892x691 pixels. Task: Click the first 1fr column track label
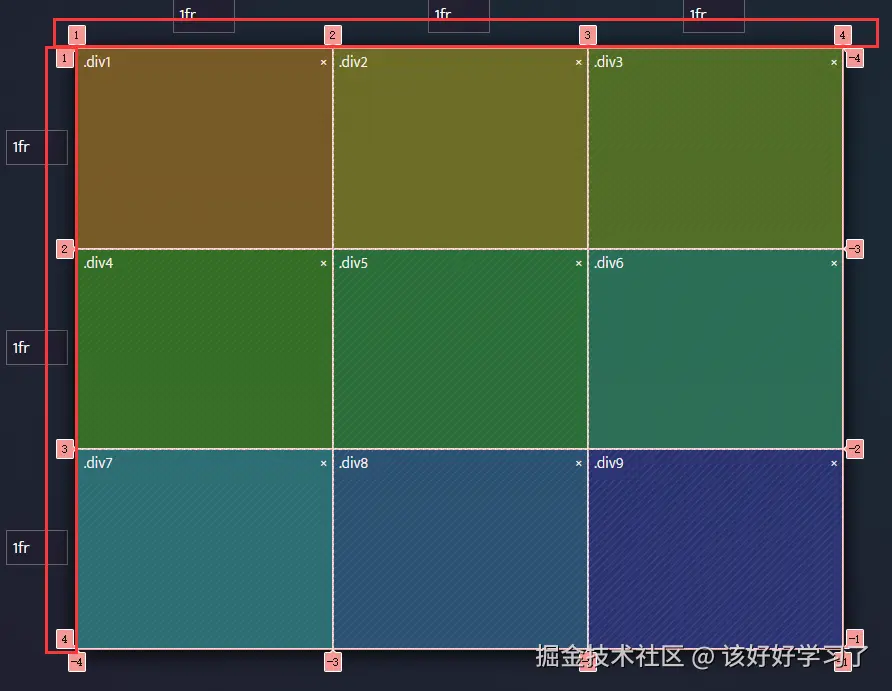[x=203, y=15]
